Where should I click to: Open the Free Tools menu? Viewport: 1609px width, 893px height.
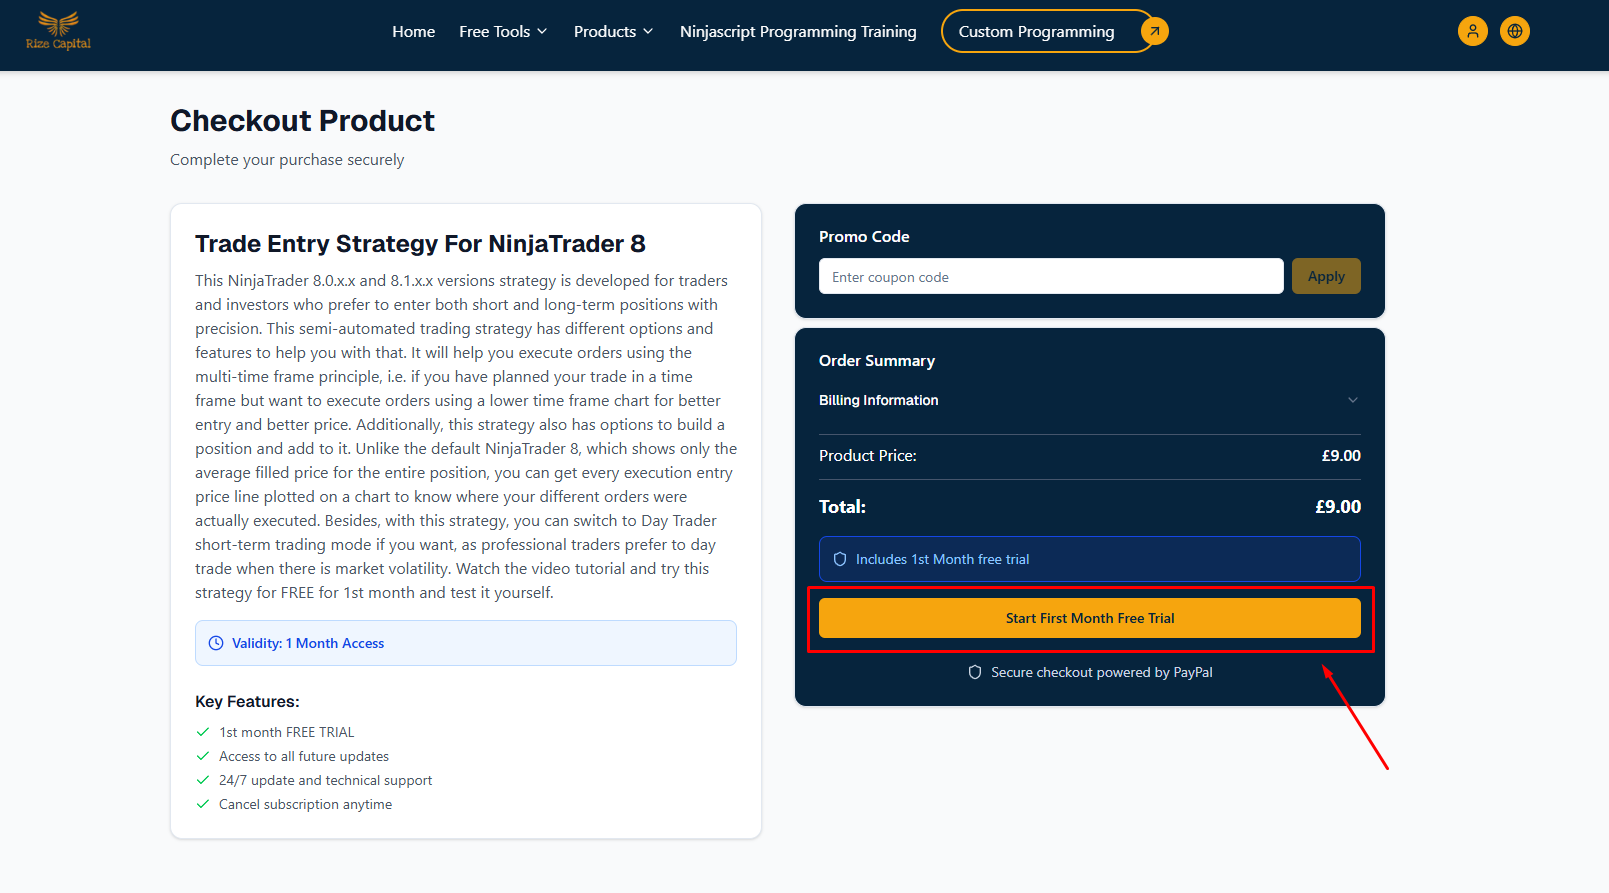tap(503, 32)
